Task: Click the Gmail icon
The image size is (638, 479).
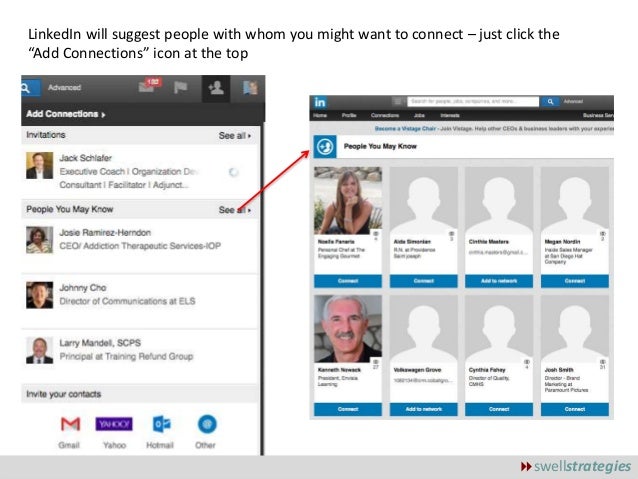Action: [x=70, y=424]
